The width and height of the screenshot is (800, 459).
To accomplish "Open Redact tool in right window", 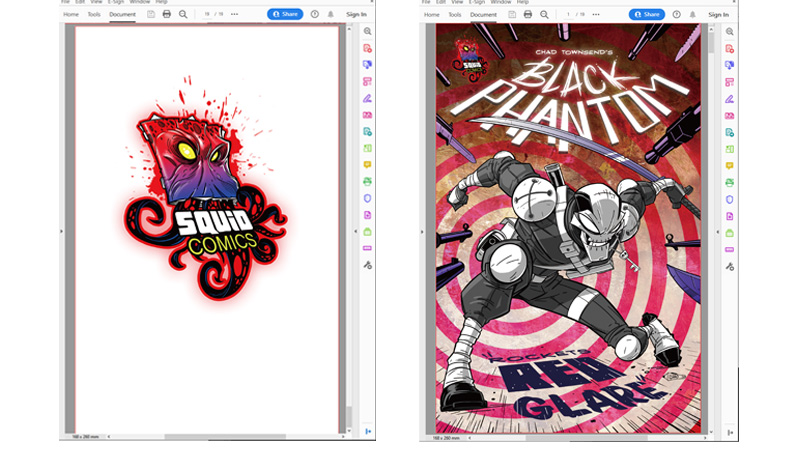I will 730,249.
